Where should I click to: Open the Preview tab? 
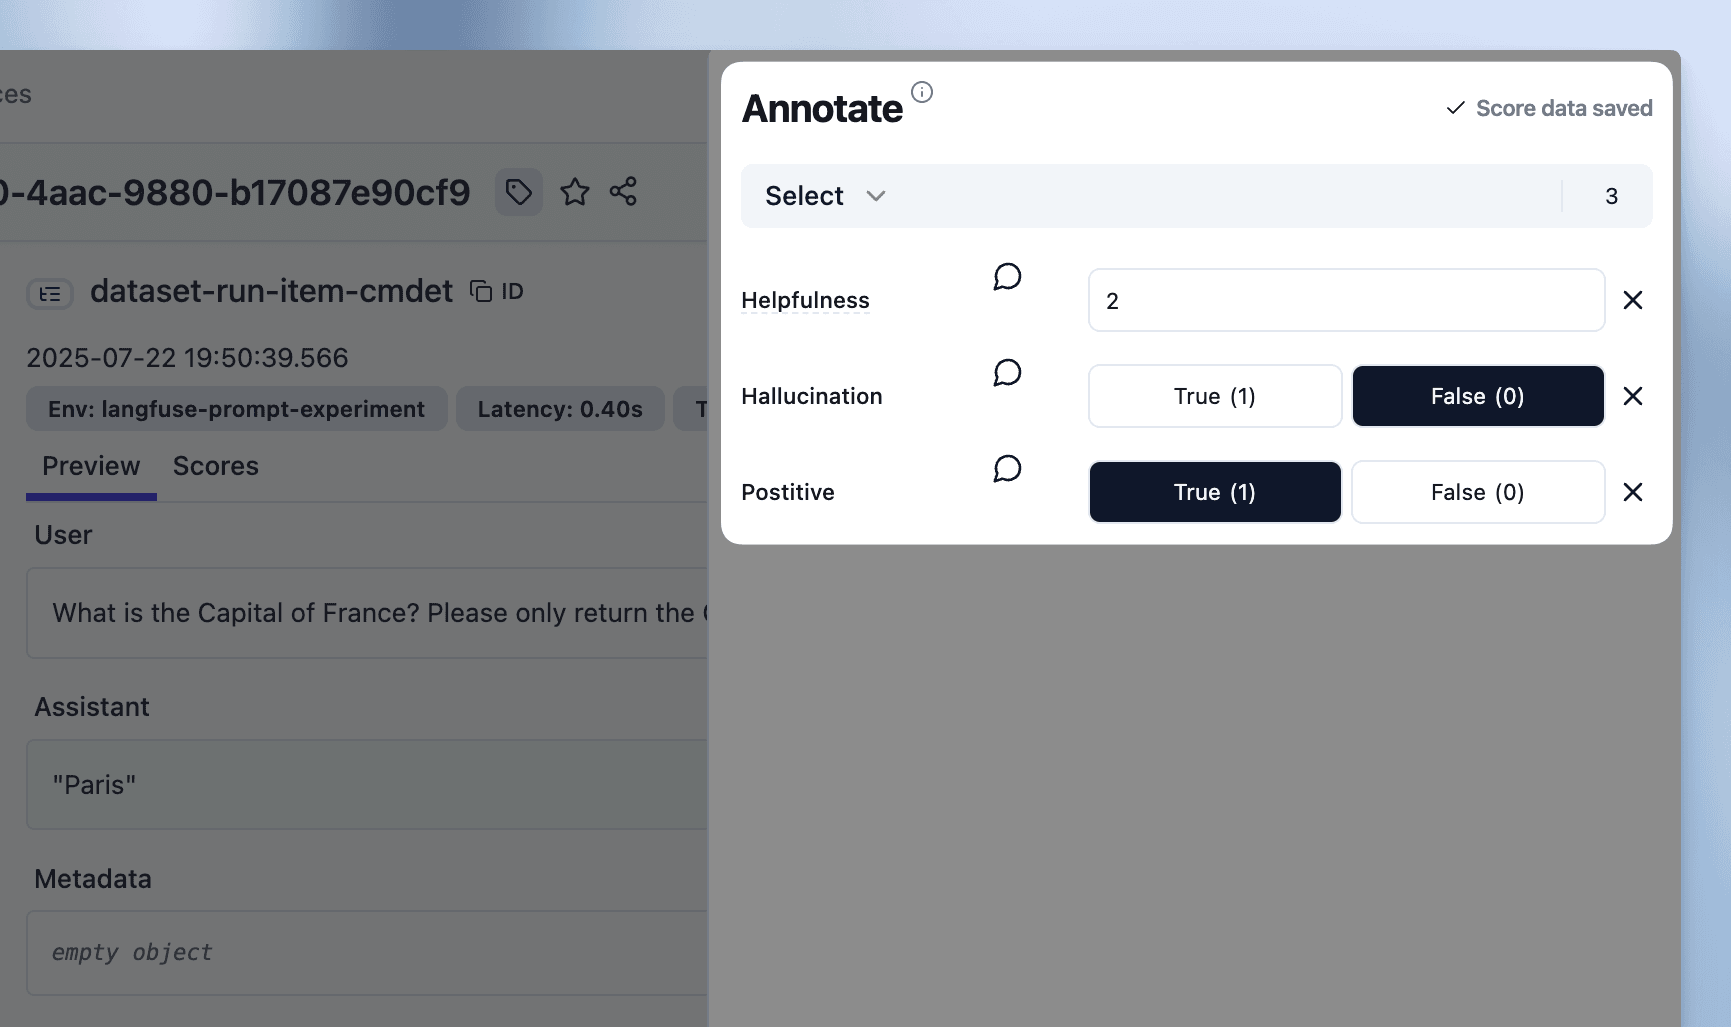tap(90, 466)
